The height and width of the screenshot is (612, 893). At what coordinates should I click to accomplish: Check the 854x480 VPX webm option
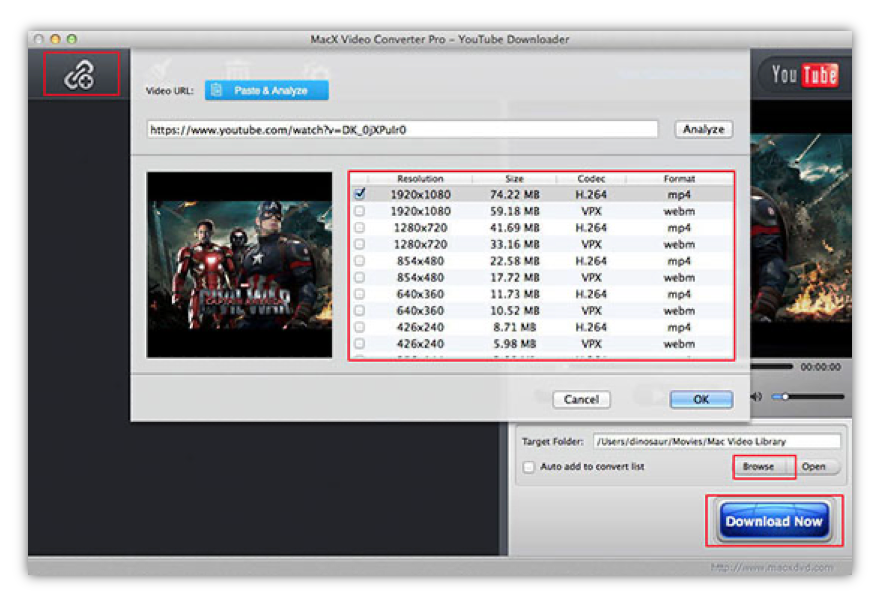359,277
